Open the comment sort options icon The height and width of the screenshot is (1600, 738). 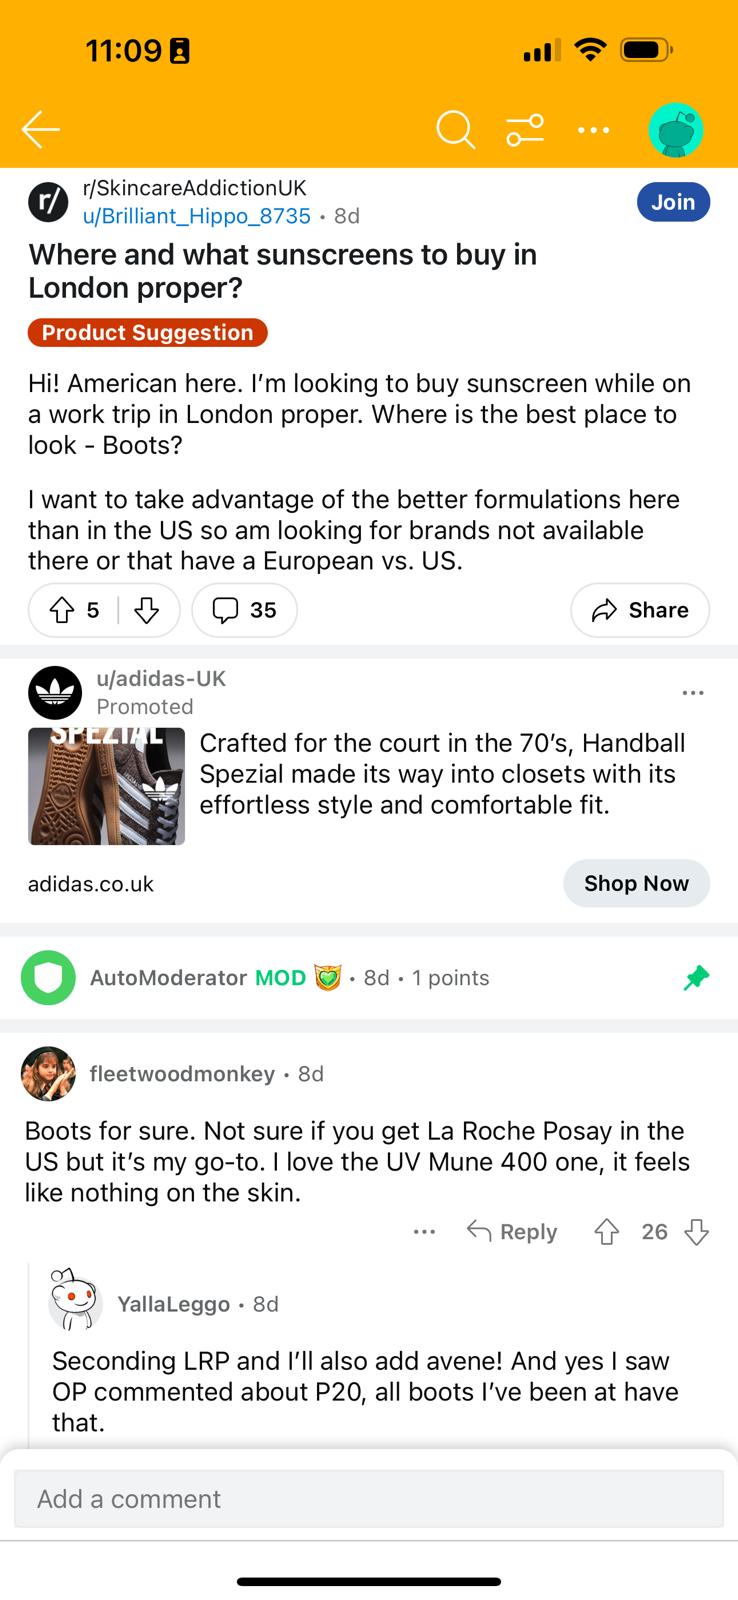[x=524, y=130]
